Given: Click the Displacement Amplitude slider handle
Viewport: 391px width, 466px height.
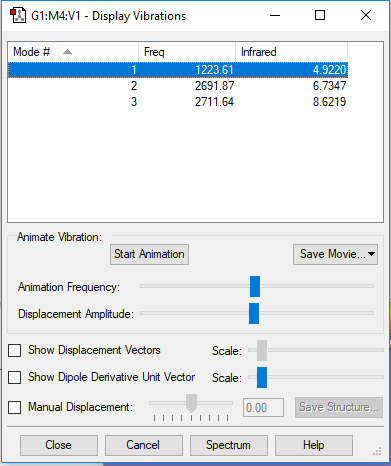Looking at the screenshot, I should [x=254, y=313].
